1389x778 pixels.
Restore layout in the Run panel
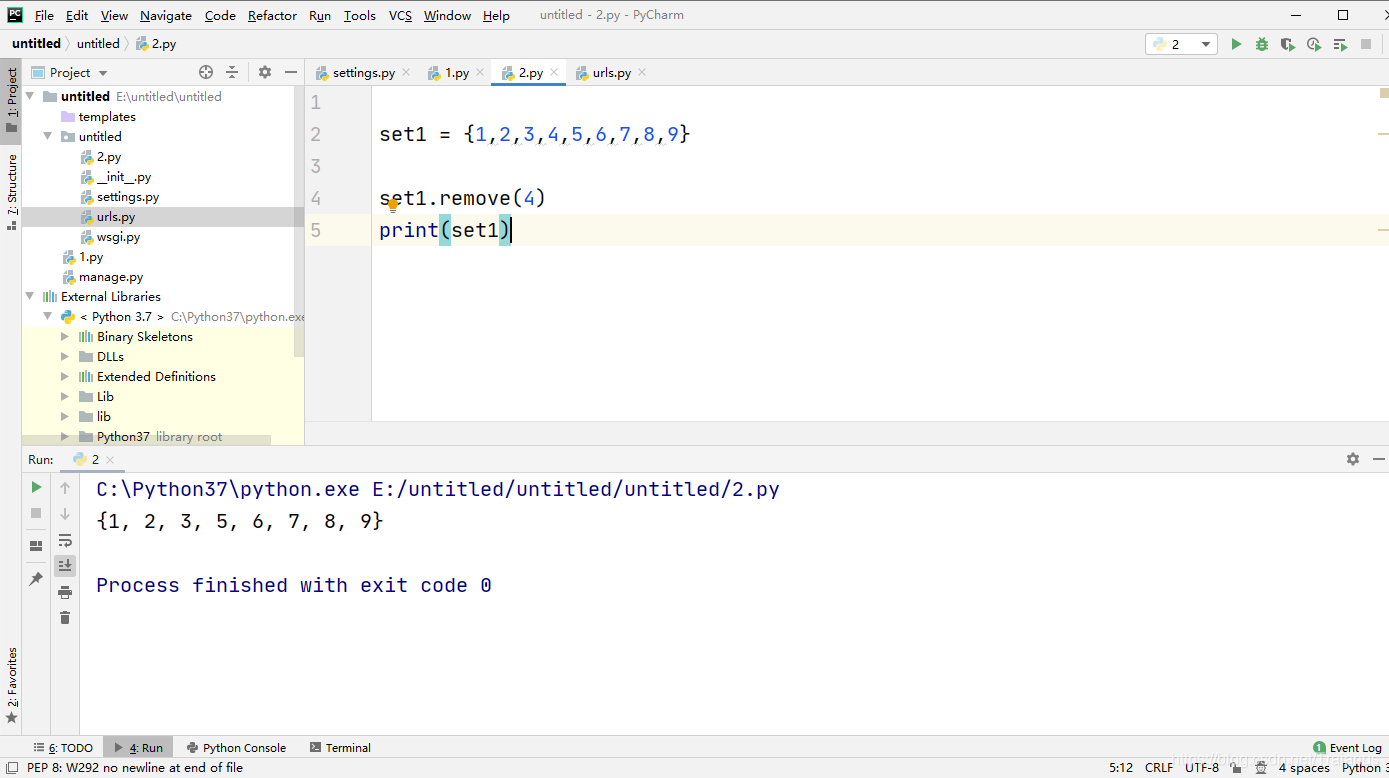tap(36, 546)
